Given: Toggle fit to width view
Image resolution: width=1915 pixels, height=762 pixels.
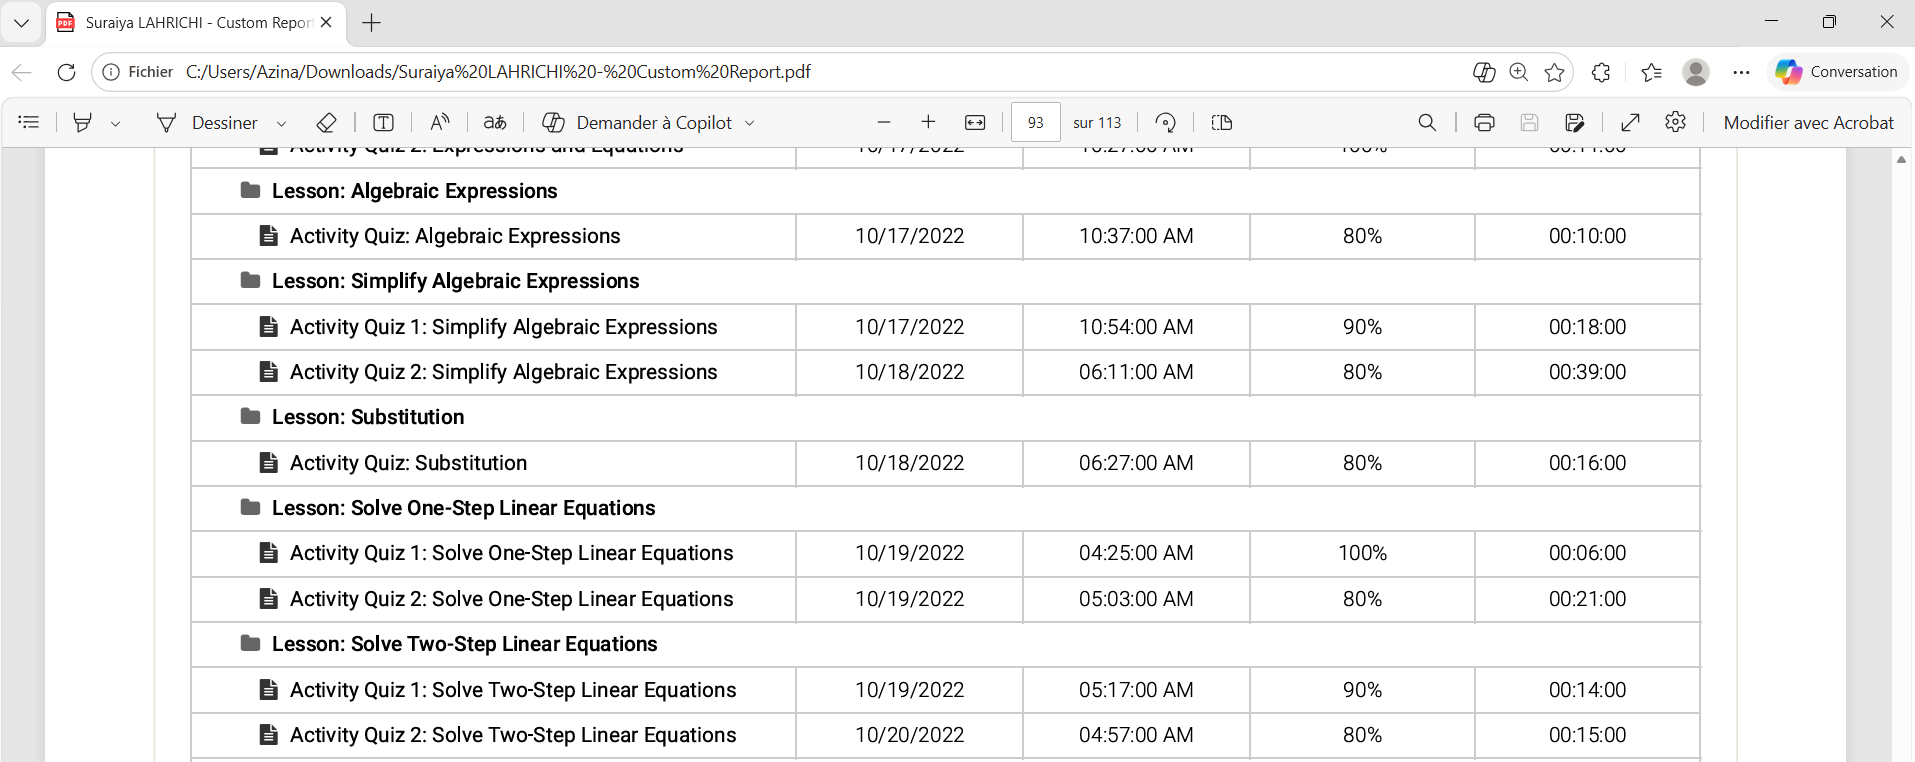Looking at the screenshot, I should pos(975,122).
